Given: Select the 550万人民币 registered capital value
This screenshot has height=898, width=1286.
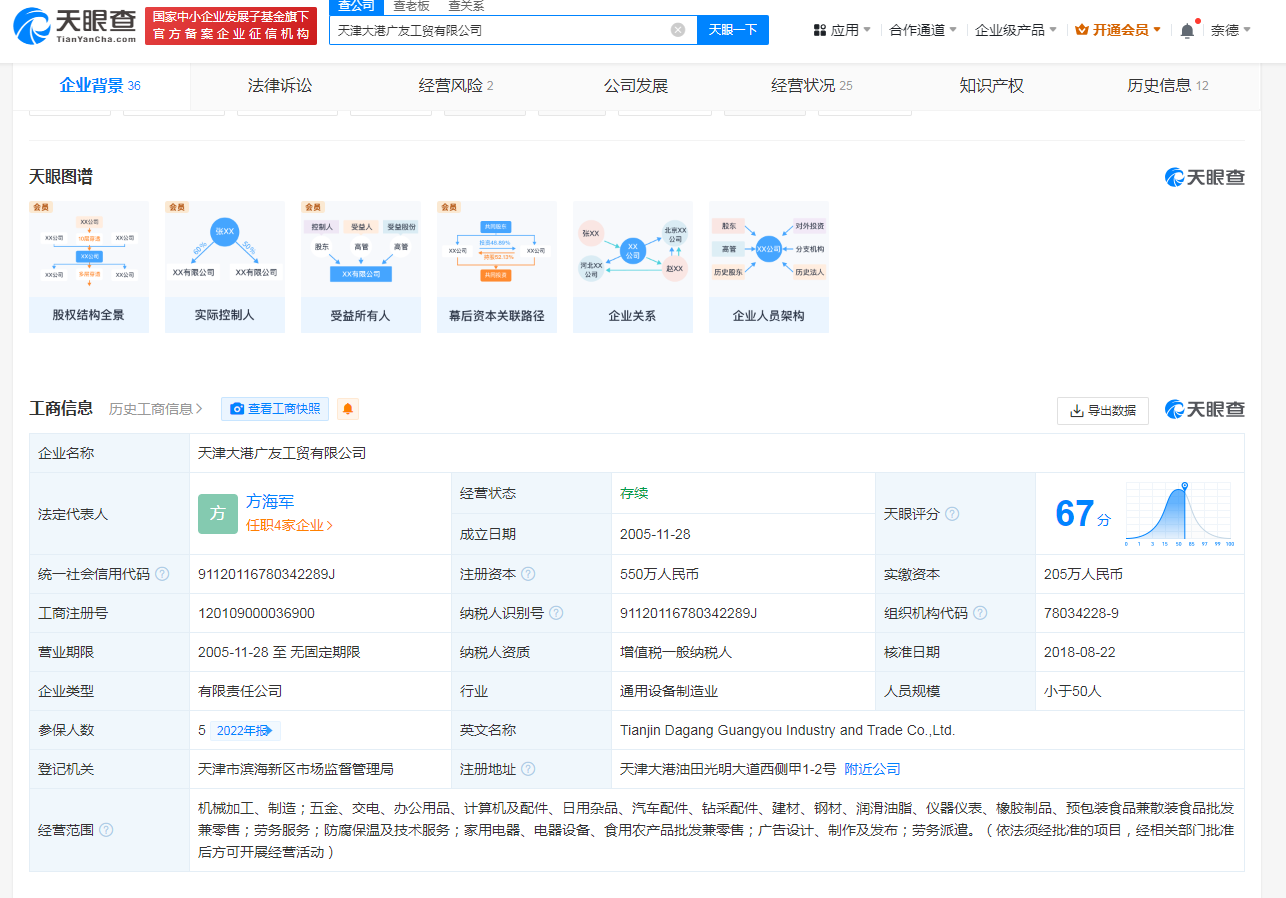Looking at the screenshot, I should click(x=659, y=574).
